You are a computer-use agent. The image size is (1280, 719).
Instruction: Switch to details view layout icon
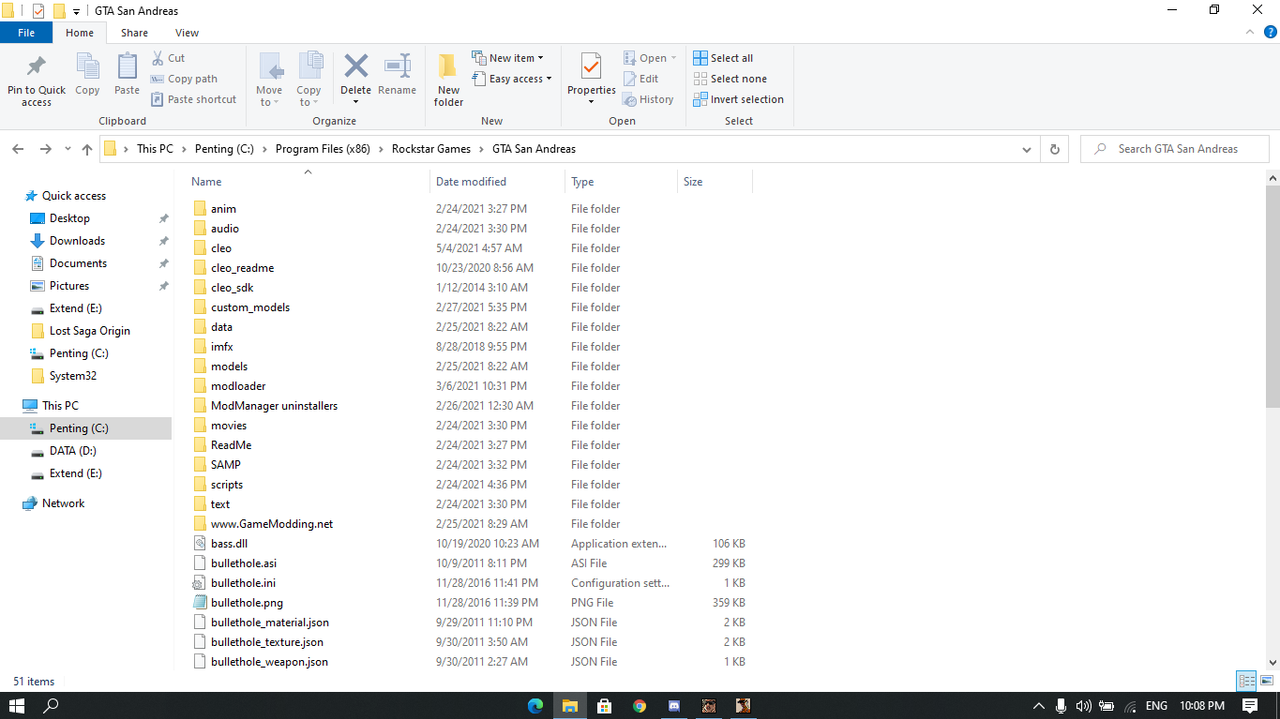[x=1246, y=681]
